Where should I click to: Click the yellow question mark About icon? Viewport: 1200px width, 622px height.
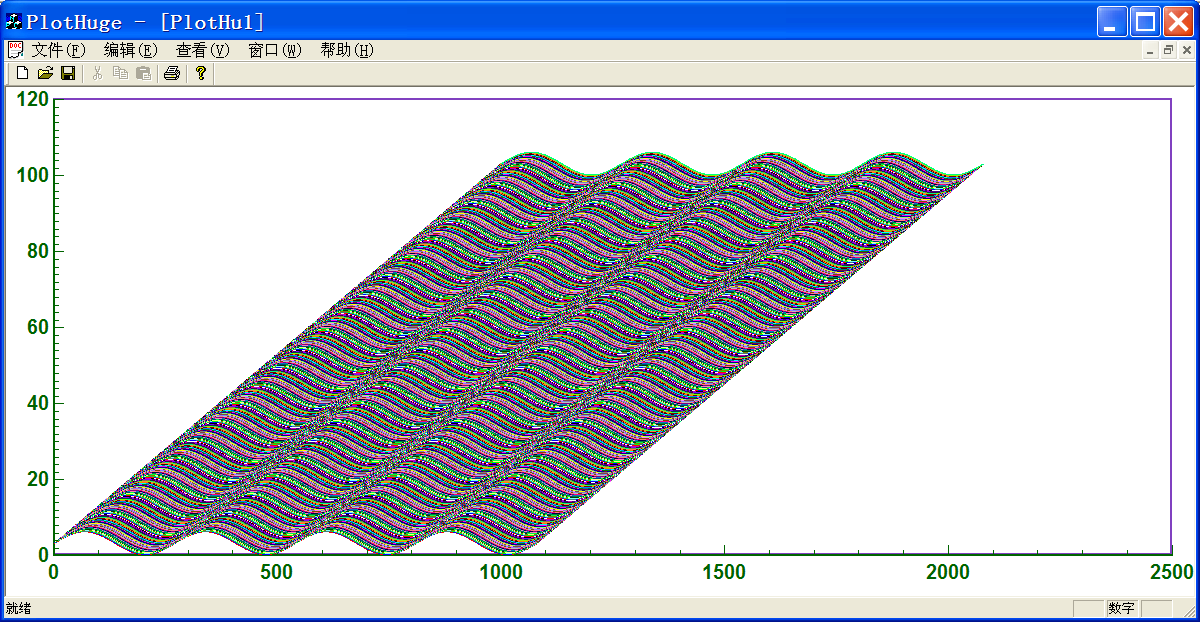[200, 73]
